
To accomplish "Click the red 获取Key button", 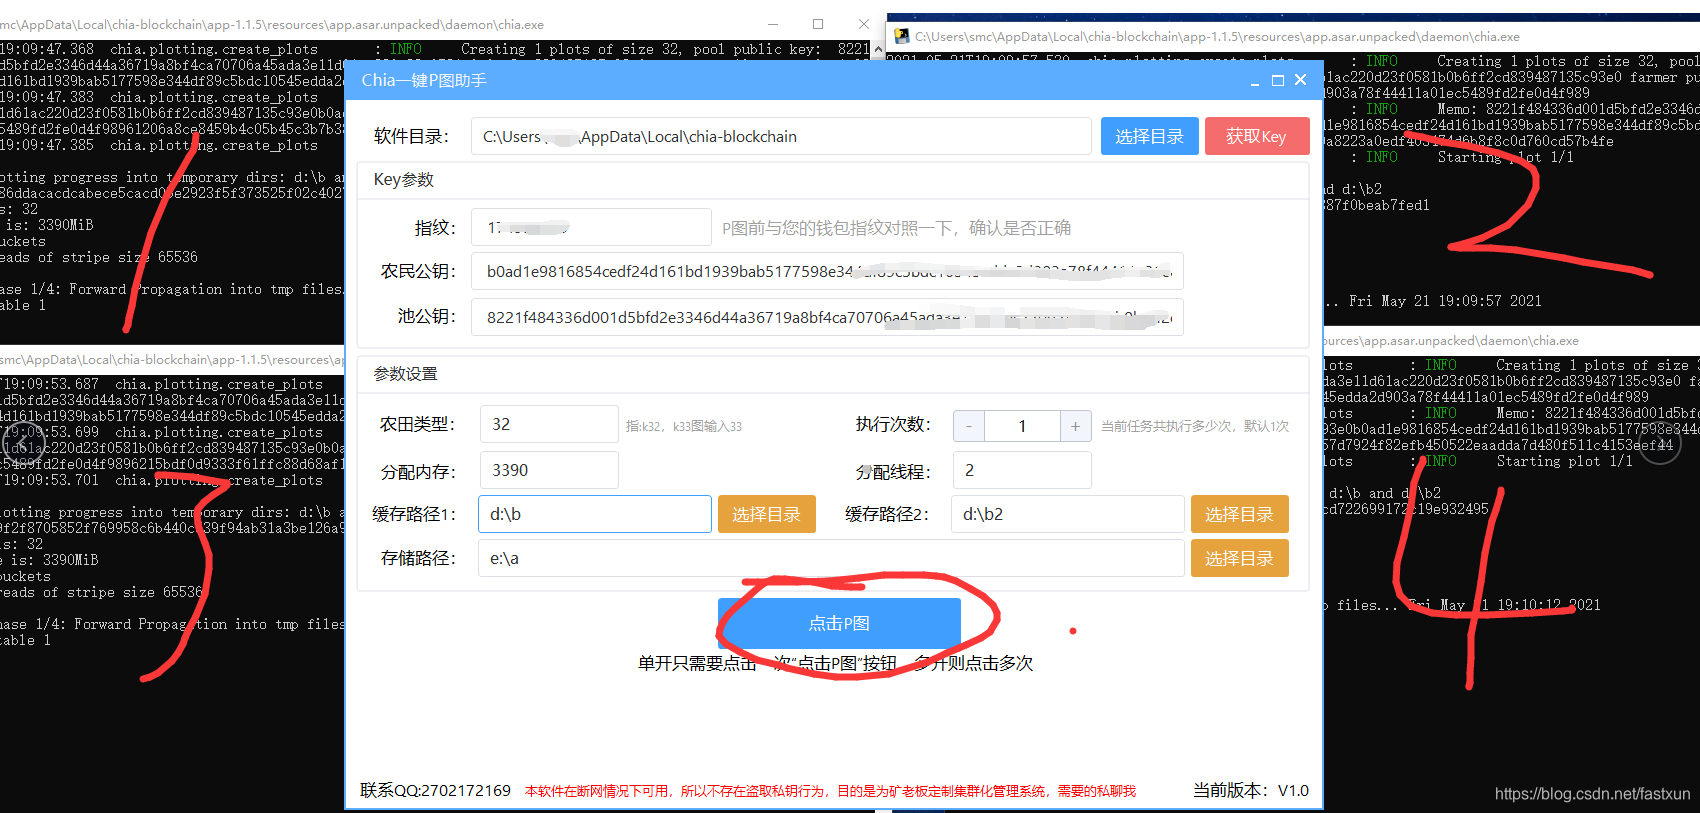I will (x=1257, y=136).
